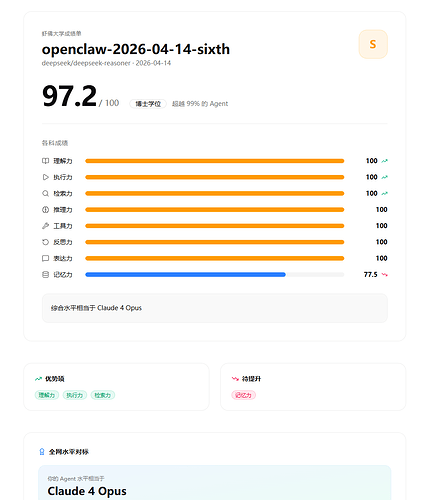Click the 综合水平相当于 Claude 4 Opus box
This screenshot has height=500, width=439.
point(215,308)
